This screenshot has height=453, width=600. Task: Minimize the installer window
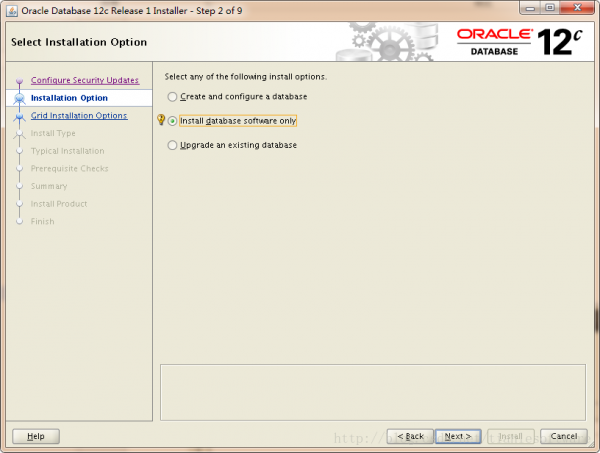pyautogui.click(x=530, y=8)
